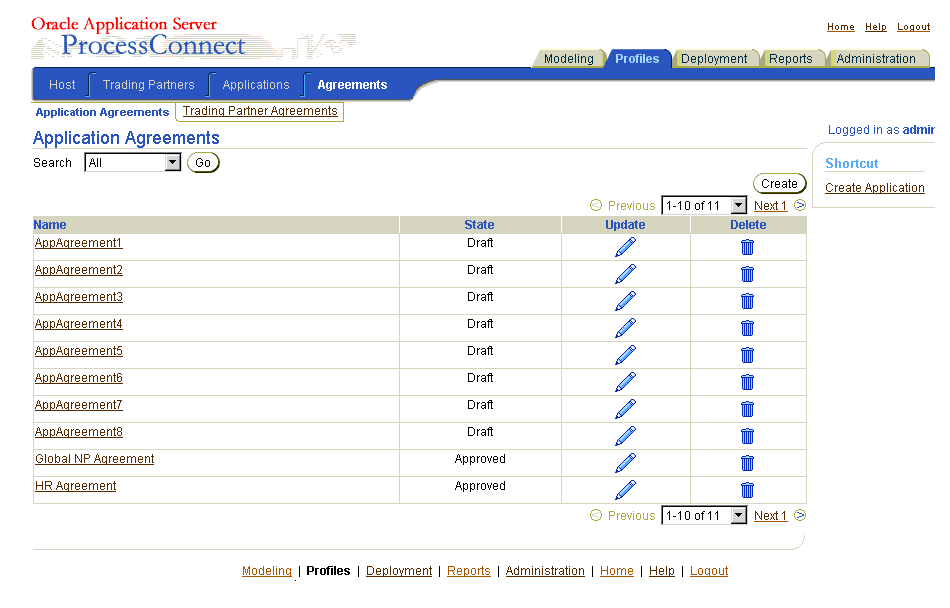Expand the bottom 1-10 of 11 page dropdown
950x608 pixels.
(704, 515)
